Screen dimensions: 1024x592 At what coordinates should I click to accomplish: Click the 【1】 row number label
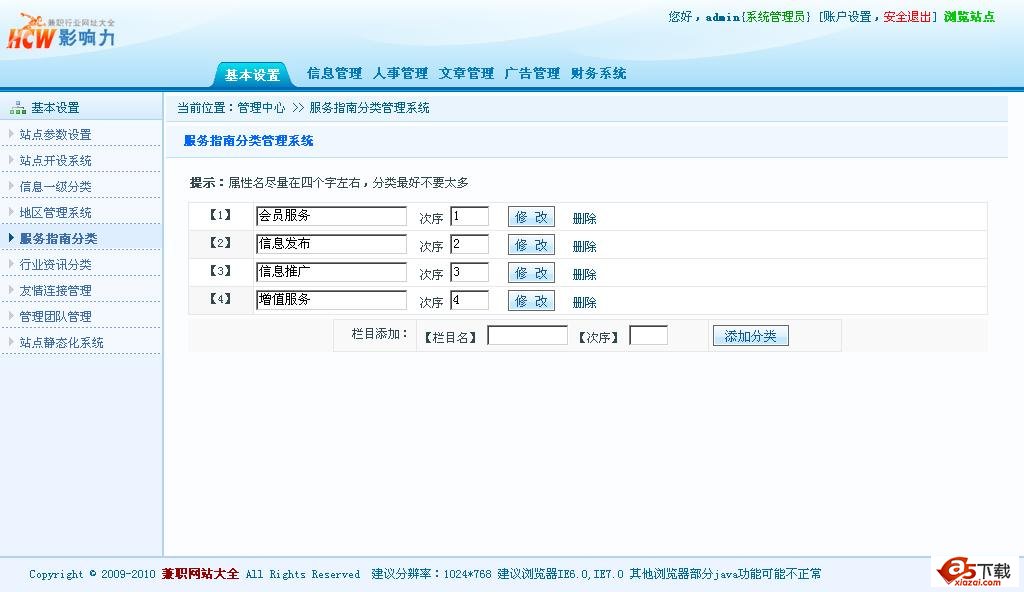pyautogui.click(x=221, y=215)
